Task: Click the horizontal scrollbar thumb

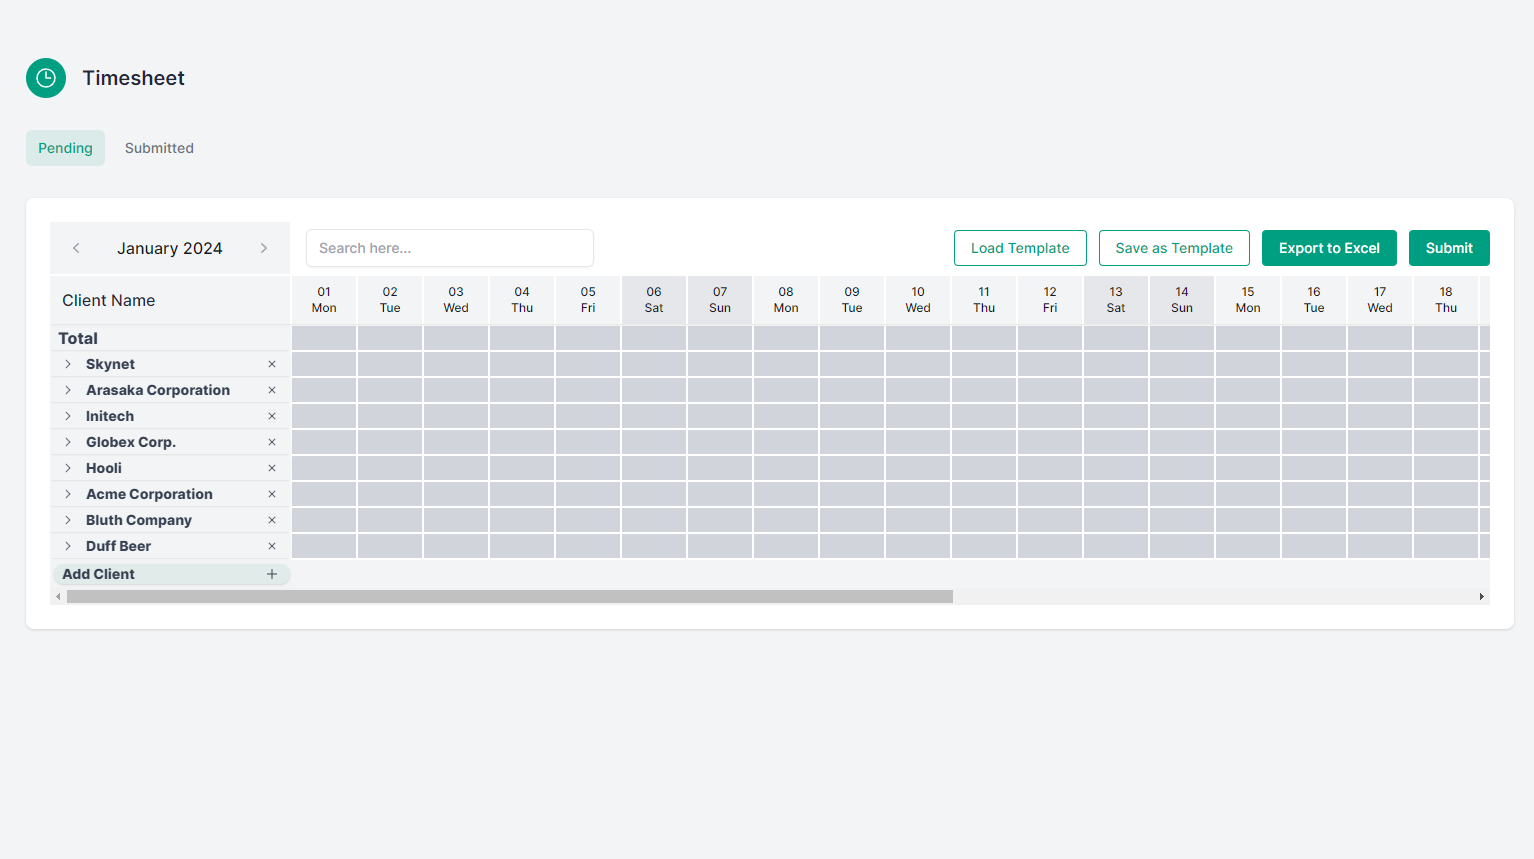Action: [510, 597]
